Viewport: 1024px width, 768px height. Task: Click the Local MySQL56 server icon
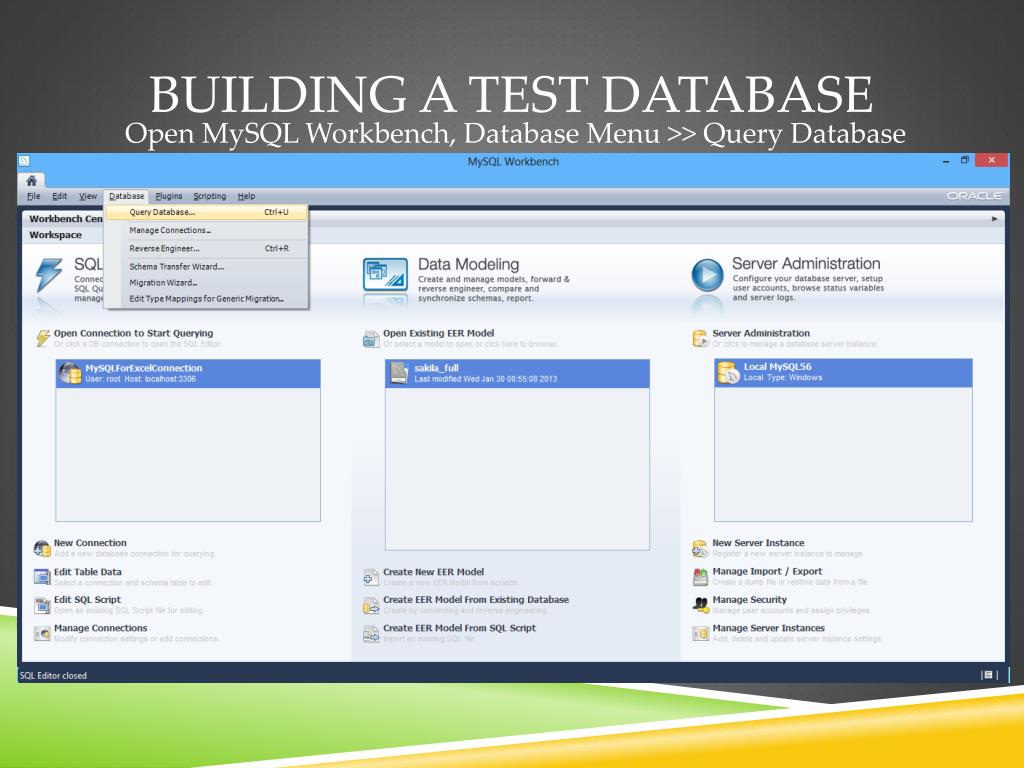point(728,372)
